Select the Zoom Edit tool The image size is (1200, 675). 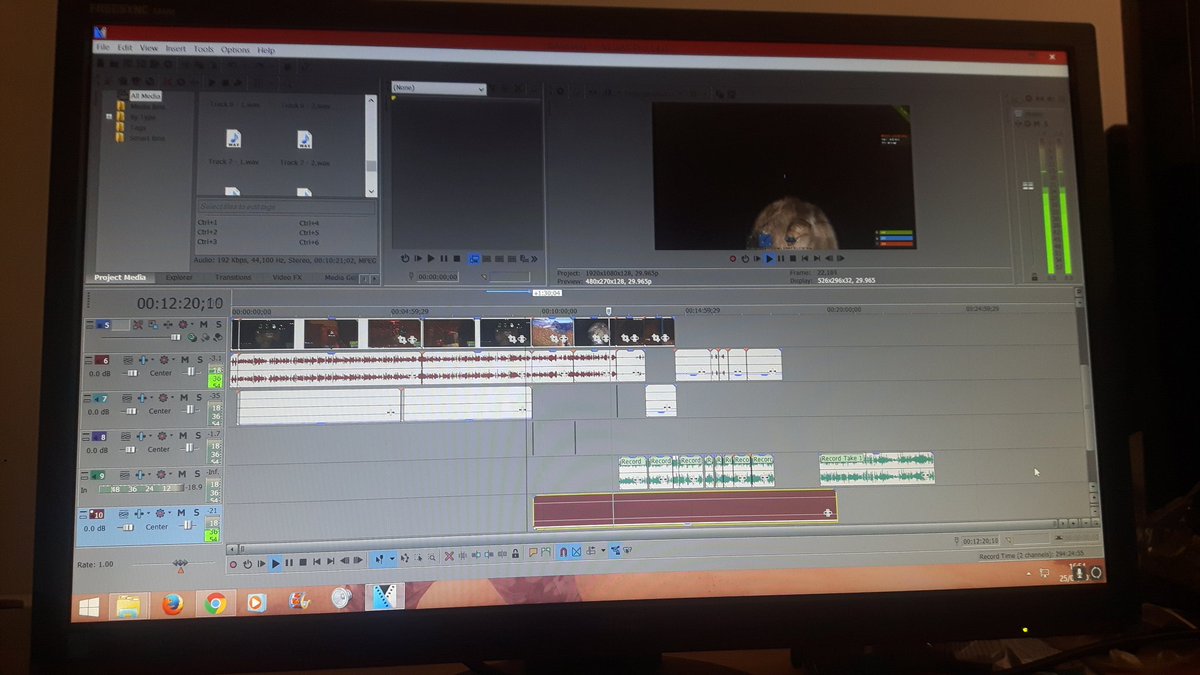tap(432, 556)
